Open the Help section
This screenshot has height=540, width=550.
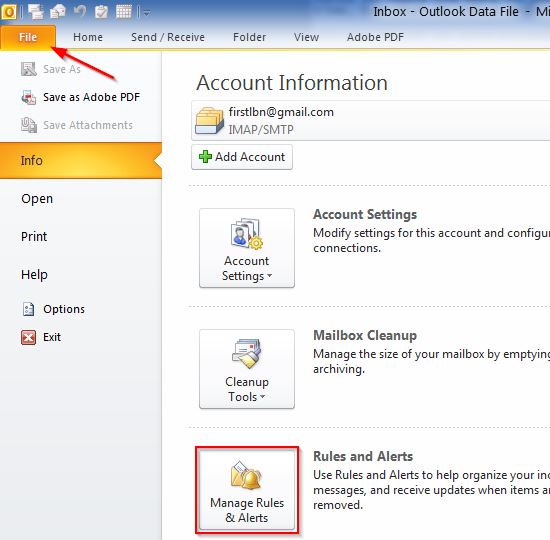pos(34,275)
